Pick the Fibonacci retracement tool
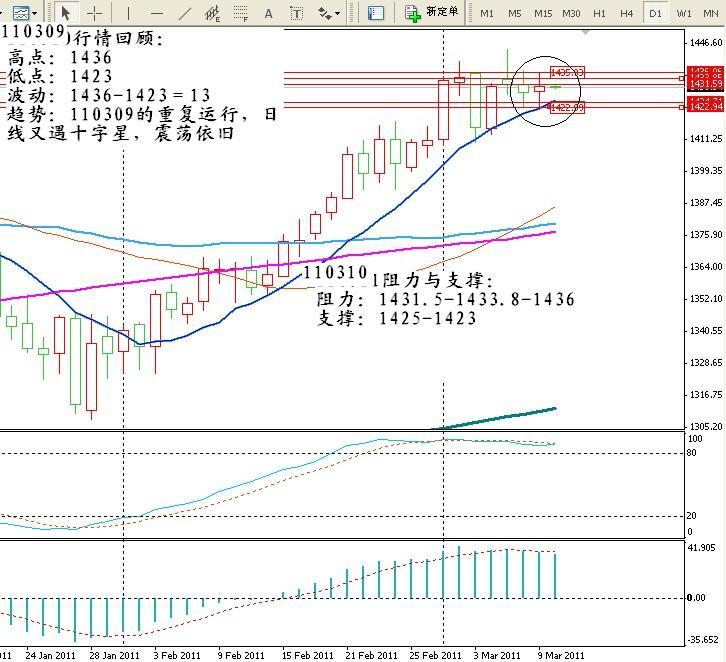Image resolution: width=726 pixels, height=662 pixels. pyautogui.click(x=241, y=13)
